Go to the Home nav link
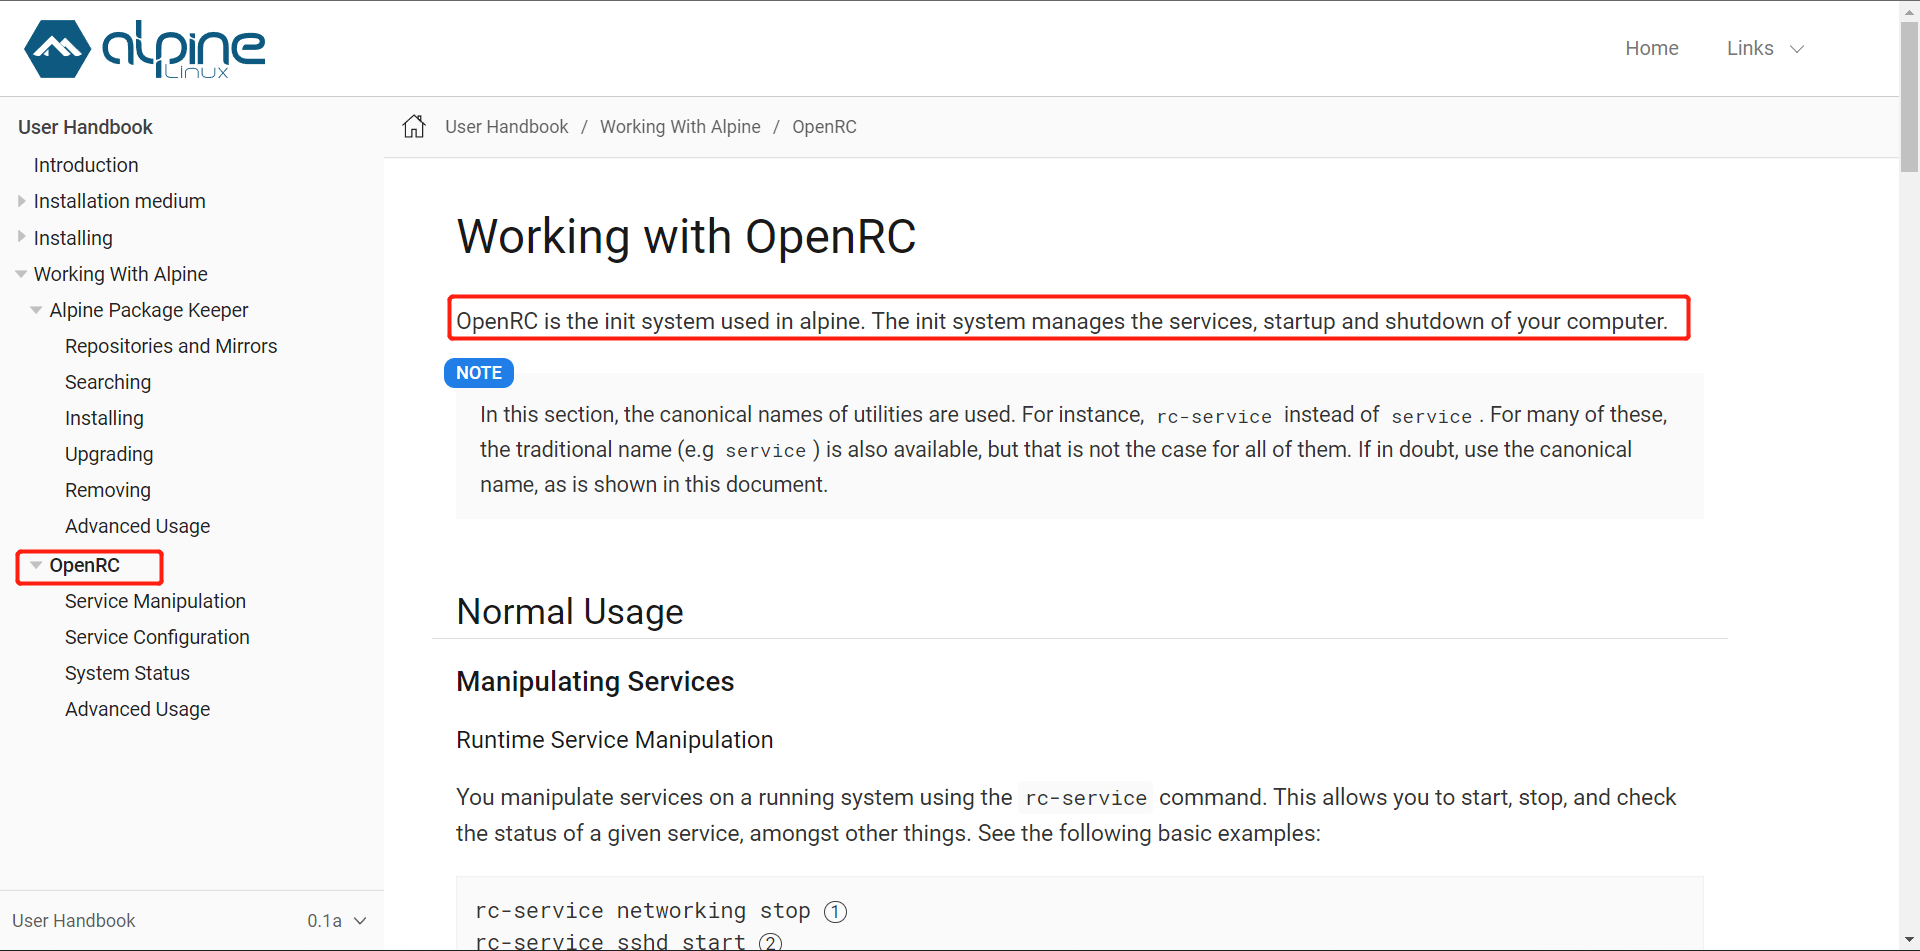1920x951 pixels. 1651,48
